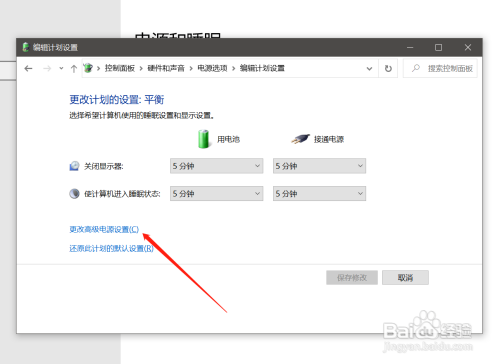
Task: Click the search magnifier icon
Action: 416,68
